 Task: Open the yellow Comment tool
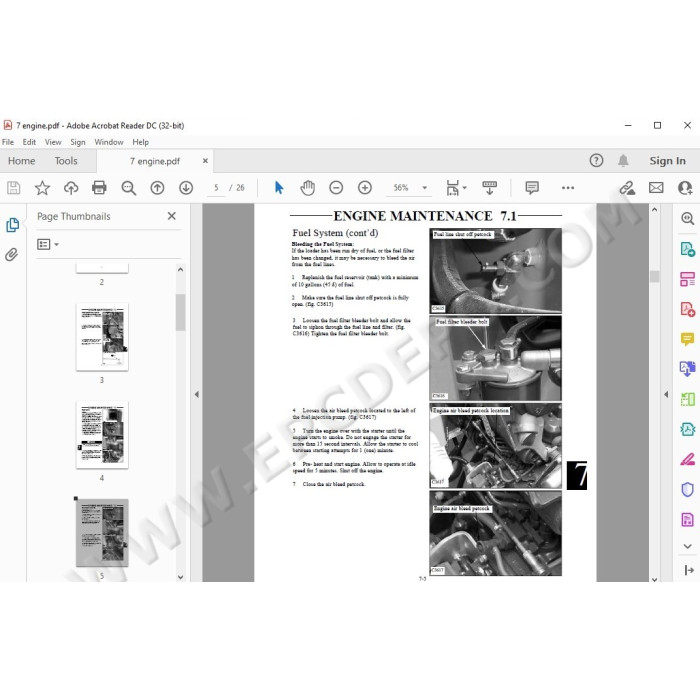pyautogui.click(x=687, y=339)
